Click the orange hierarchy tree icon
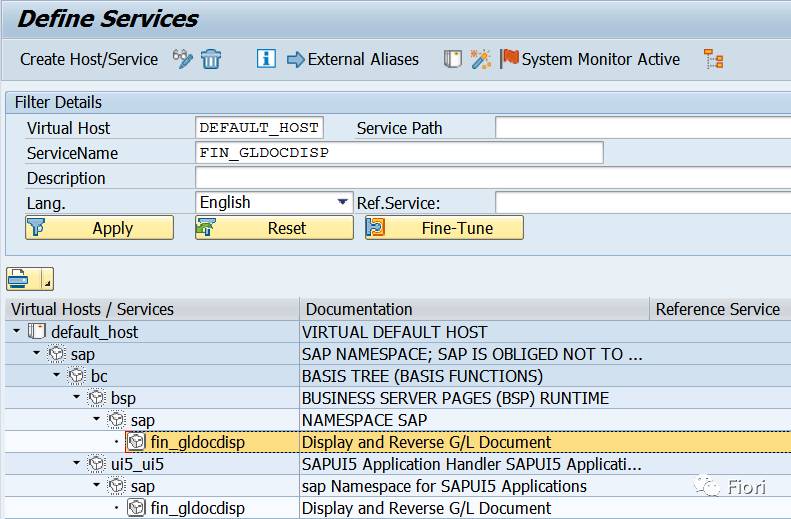 pos(714,59)
